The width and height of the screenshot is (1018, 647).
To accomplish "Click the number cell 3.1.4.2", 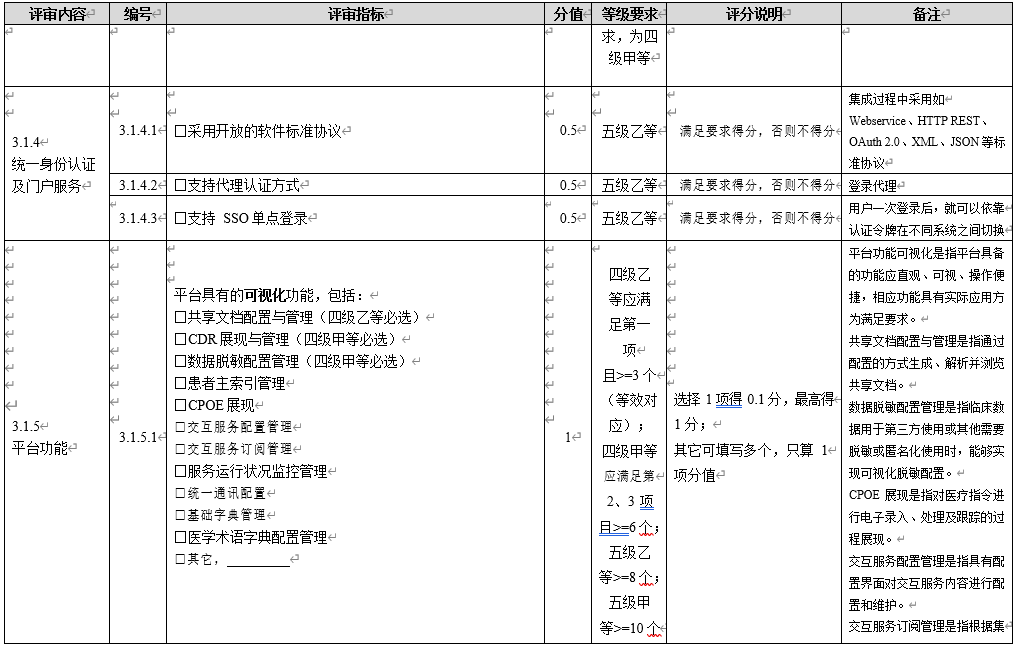I will pos(138,185).
